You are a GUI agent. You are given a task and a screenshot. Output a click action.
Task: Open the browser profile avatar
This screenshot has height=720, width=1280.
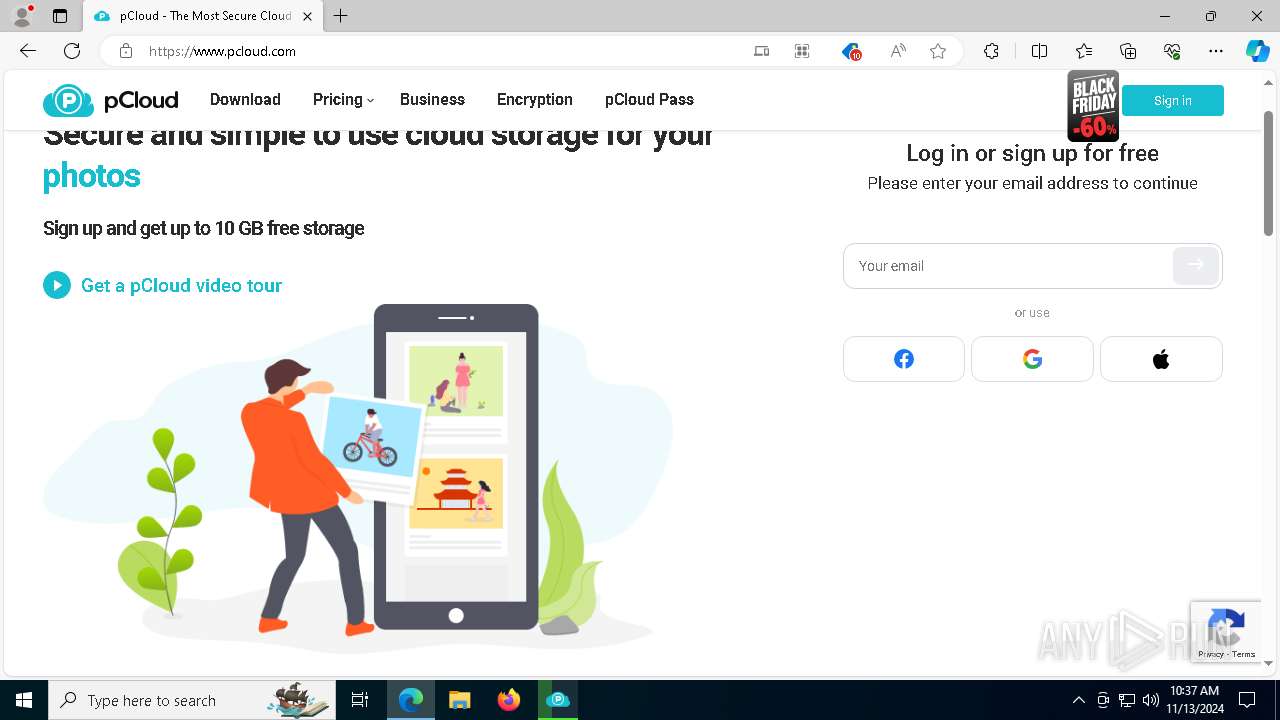pos(22,16)
